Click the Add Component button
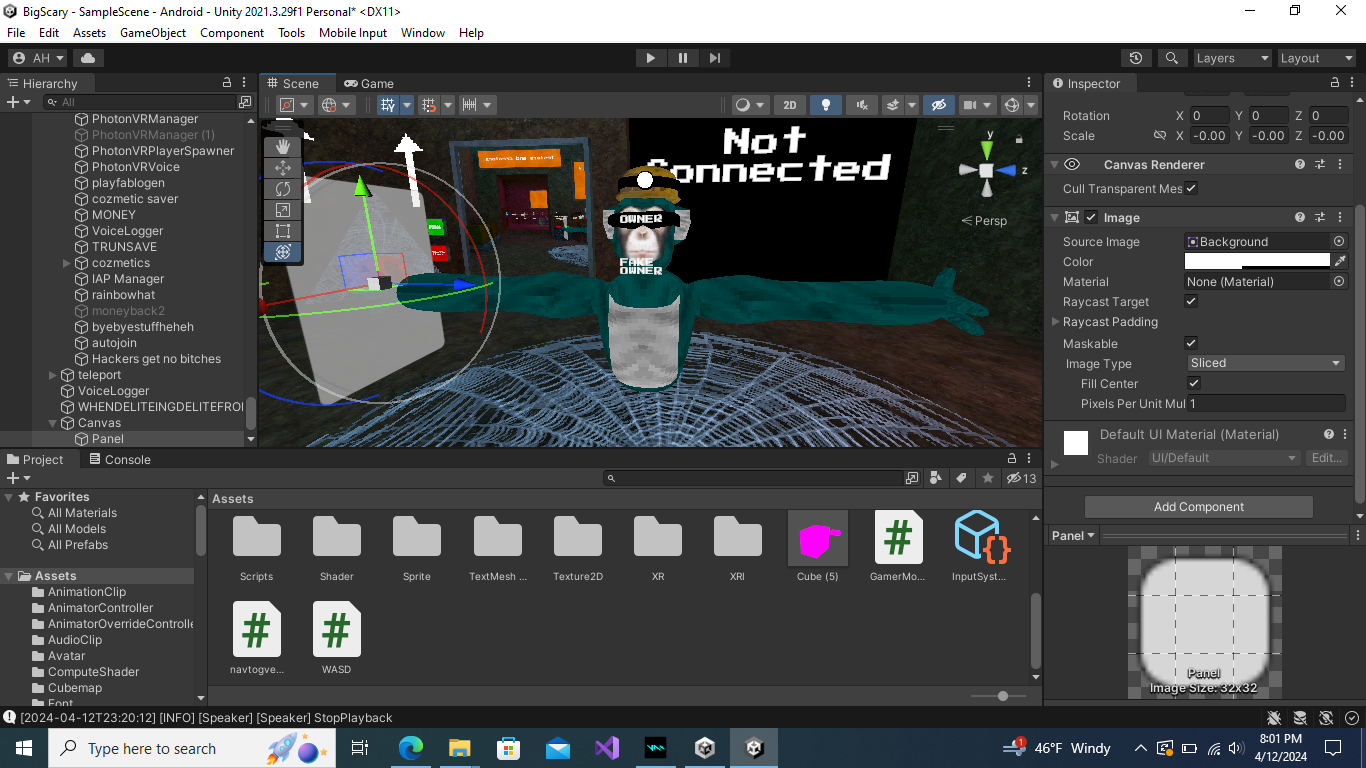The height and width of the screenshot is (768, 1366). [1198, 506]
